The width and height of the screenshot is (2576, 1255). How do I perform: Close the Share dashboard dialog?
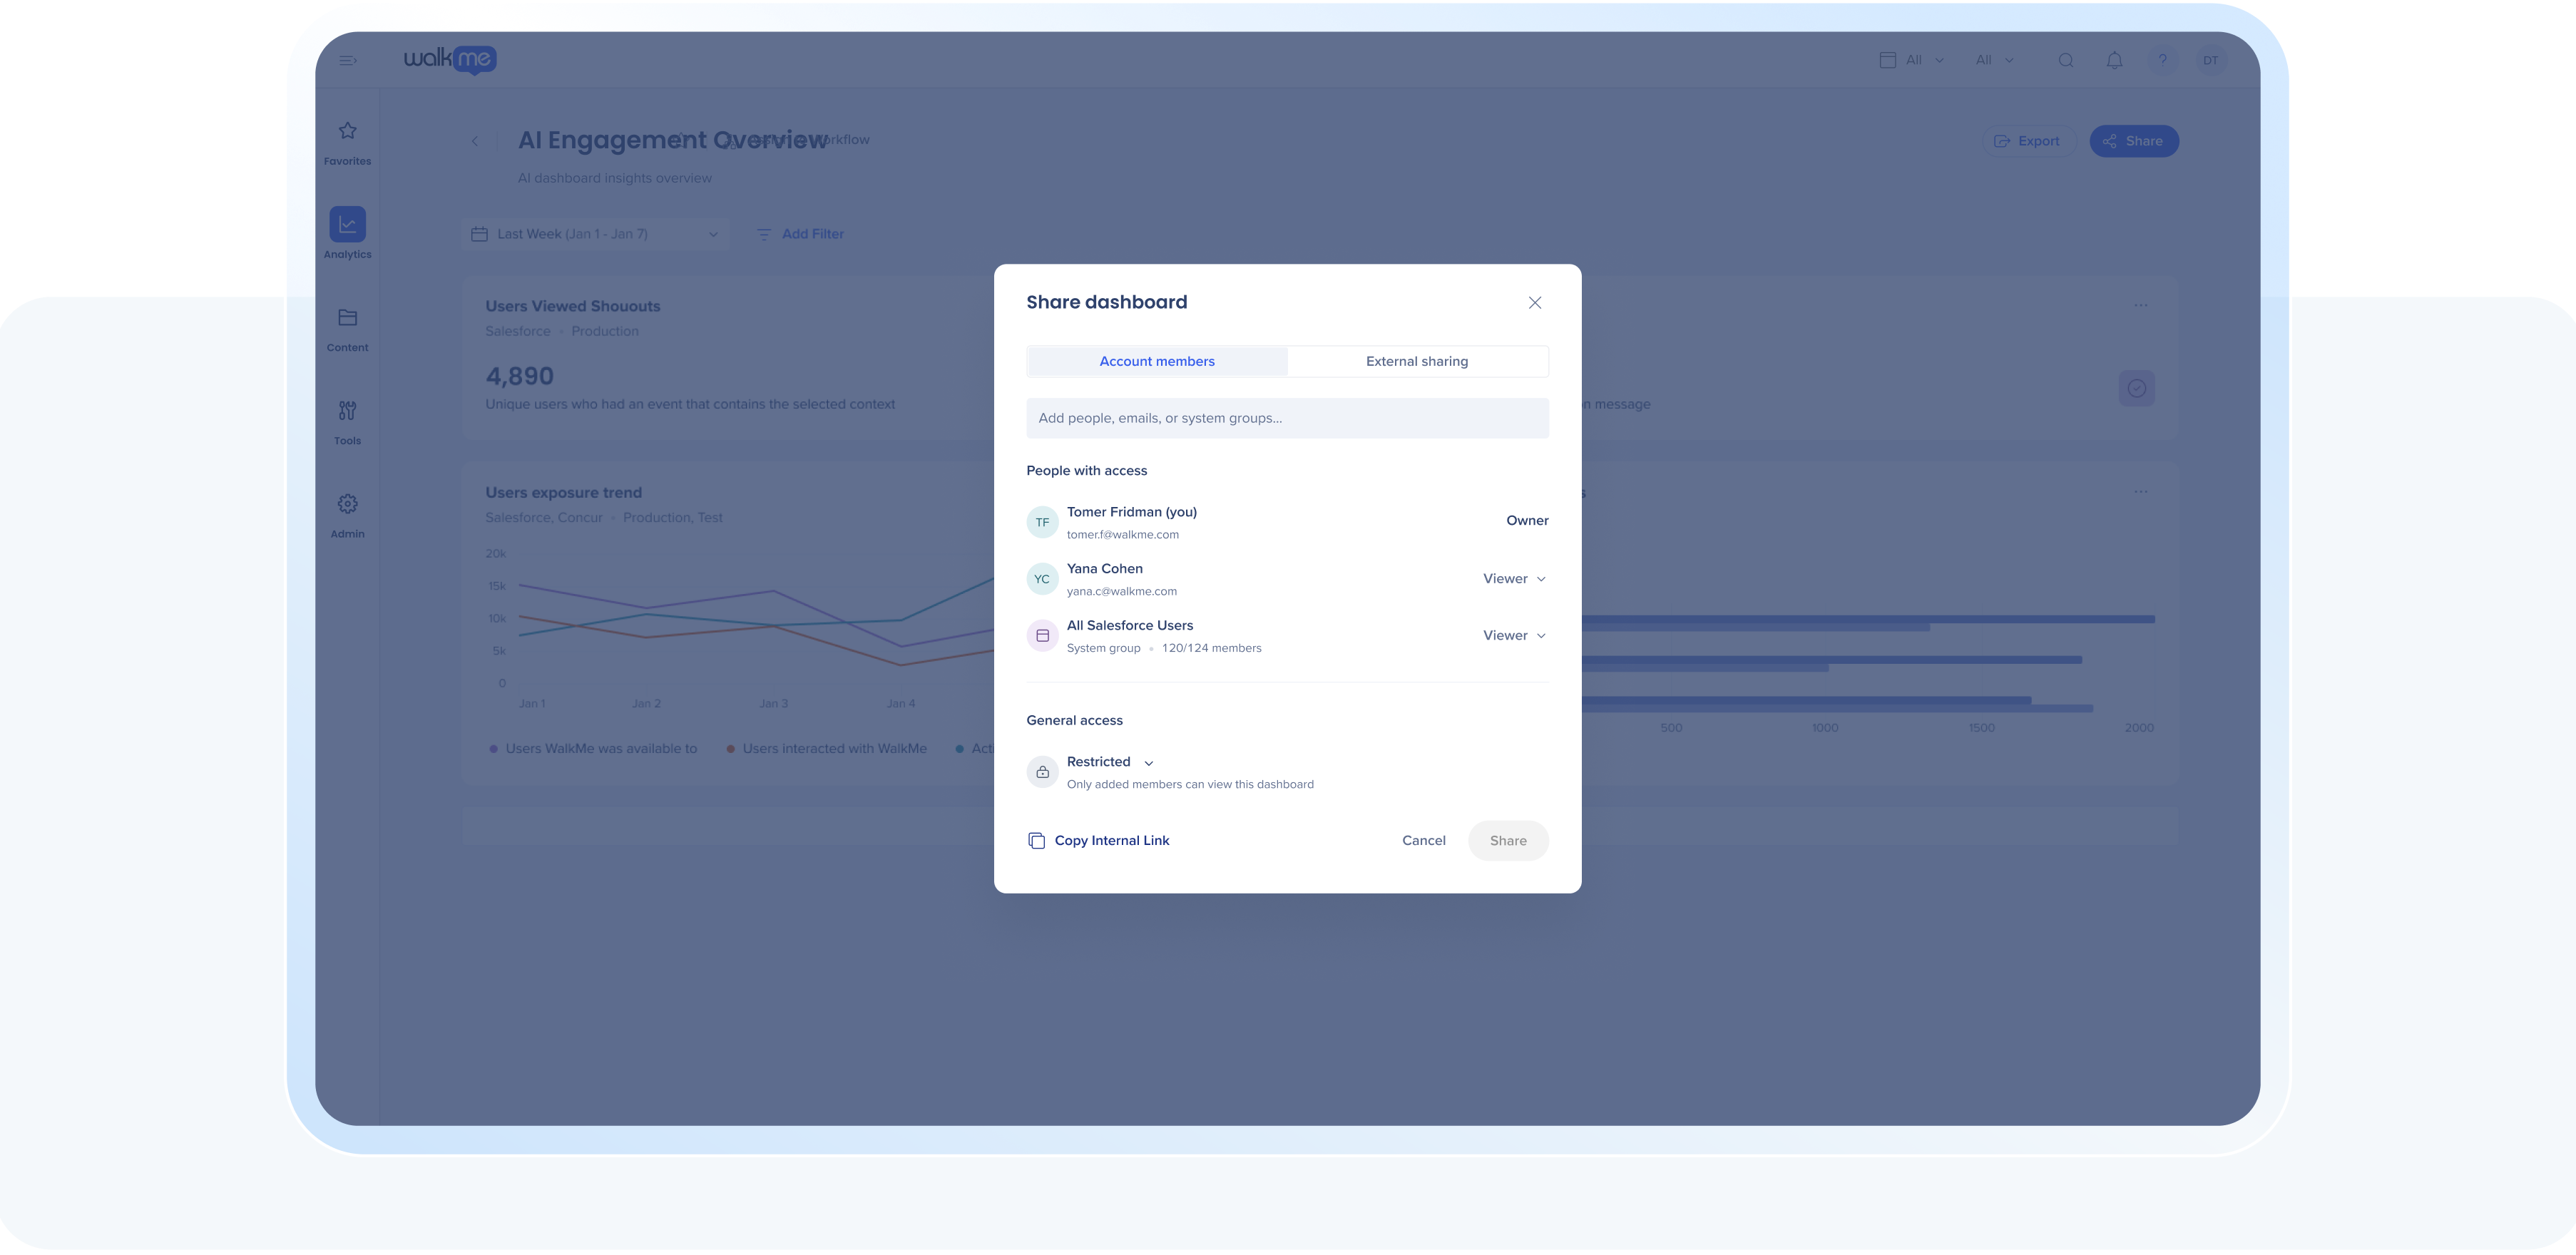[x=1534, y=303]
